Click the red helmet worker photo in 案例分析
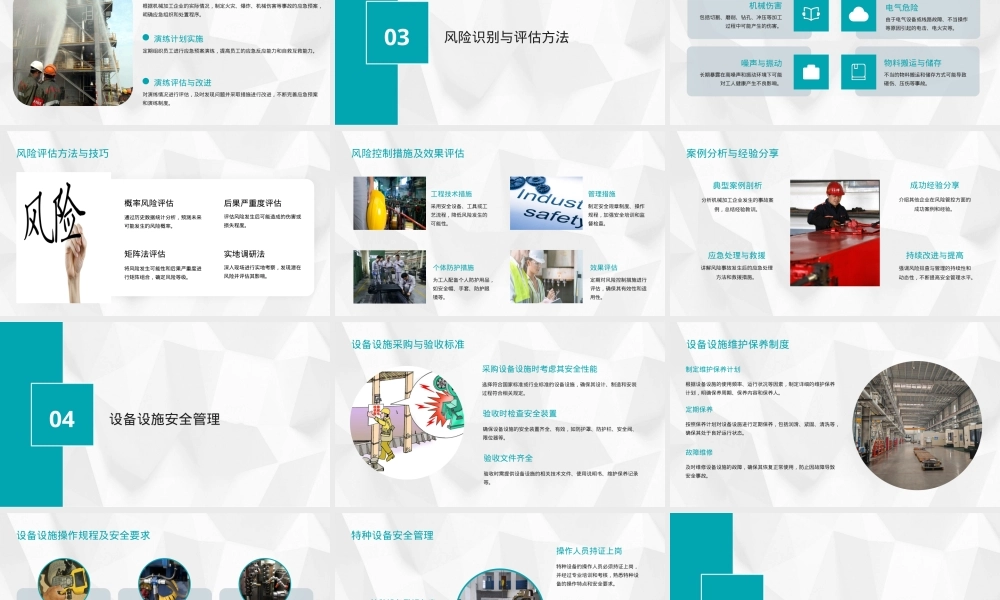The height and width of the screenshot is (600, 1000). (835, 233)
